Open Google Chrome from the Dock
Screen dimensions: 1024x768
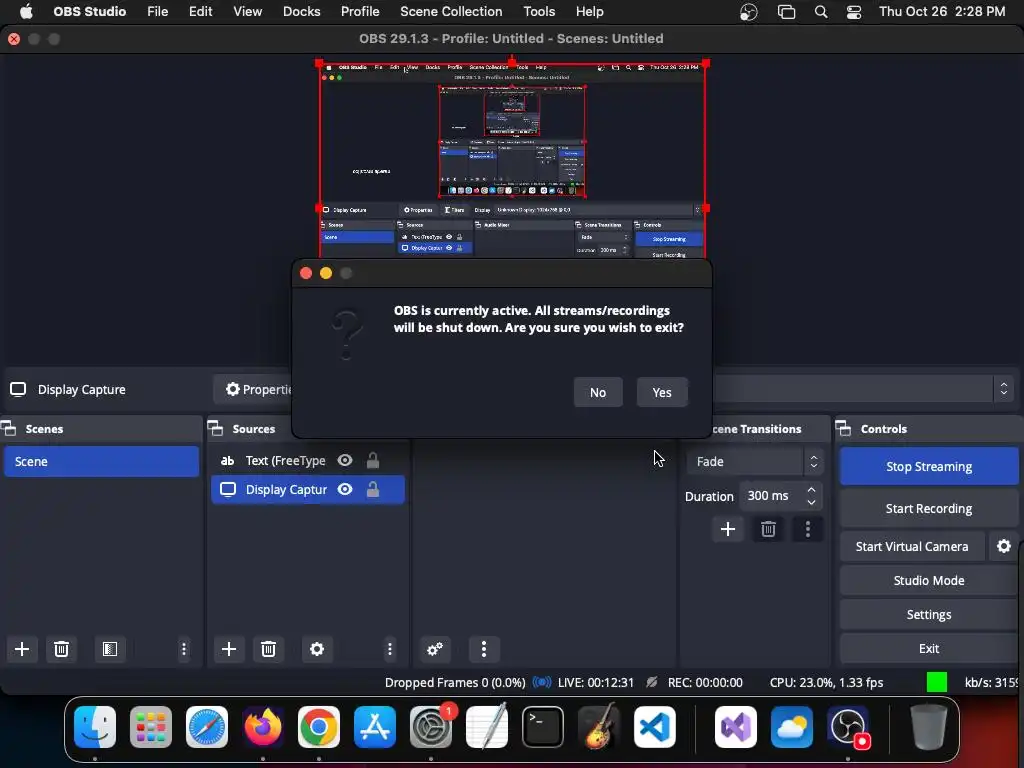[x=319, y=727]
